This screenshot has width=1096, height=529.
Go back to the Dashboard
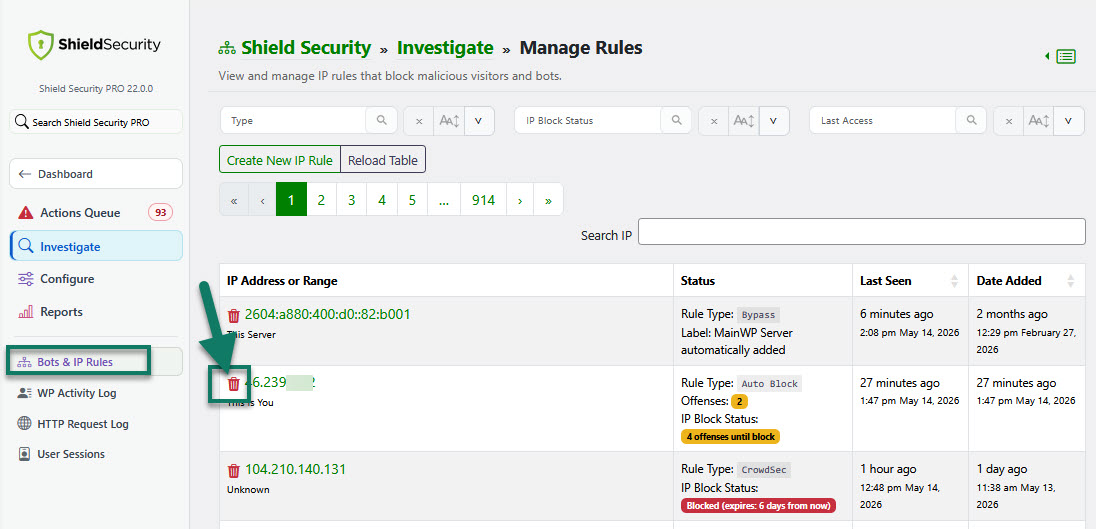tap(96, 174)
